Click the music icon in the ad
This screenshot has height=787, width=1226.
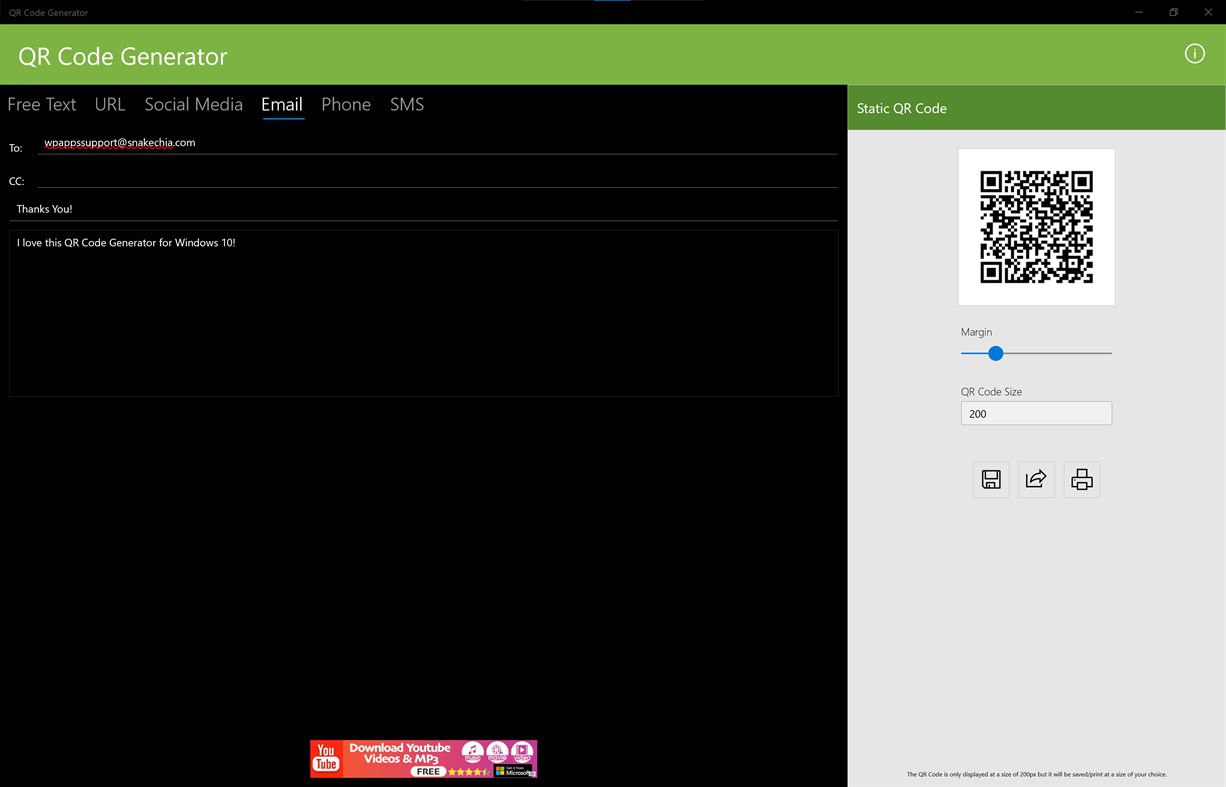472,750
